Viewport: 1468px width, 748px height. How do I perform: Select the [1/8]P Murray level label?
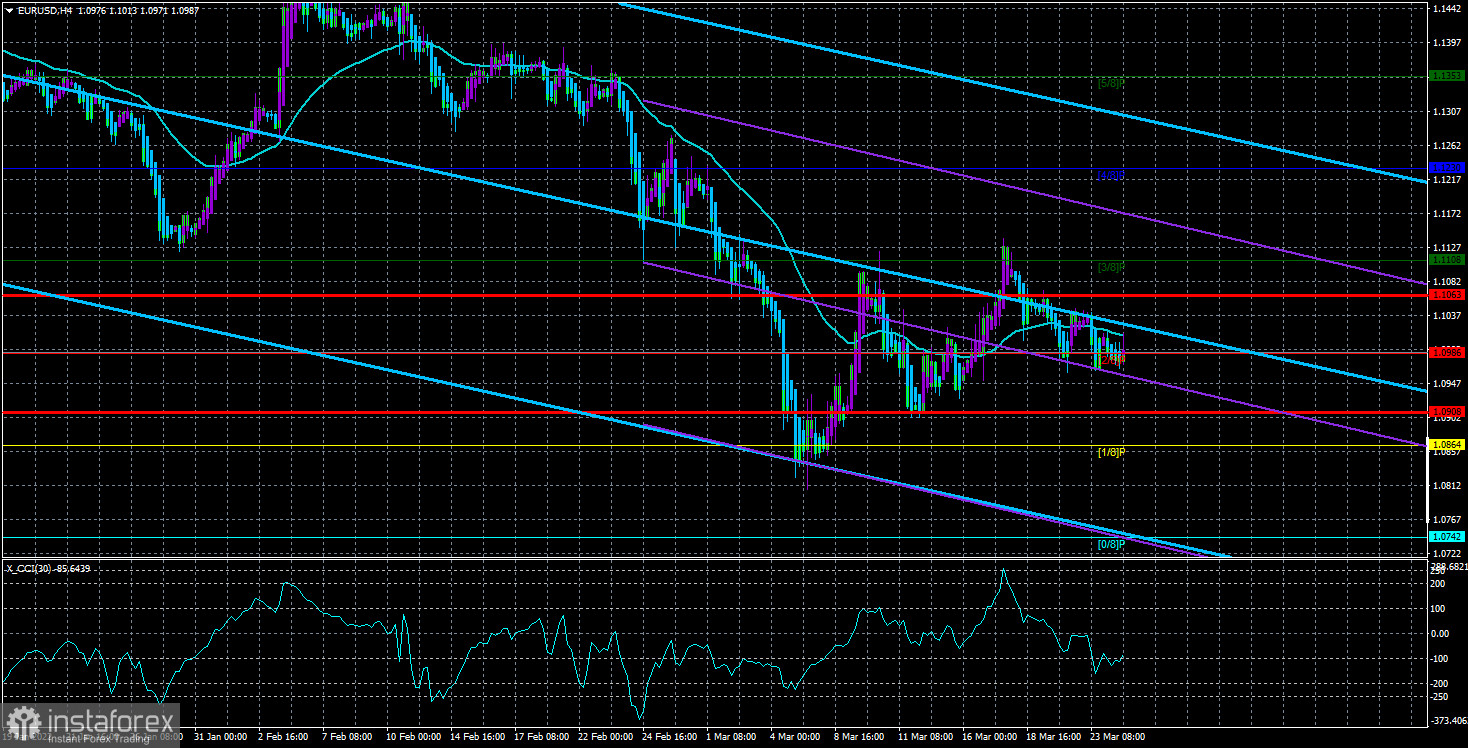click(1112, 452)
